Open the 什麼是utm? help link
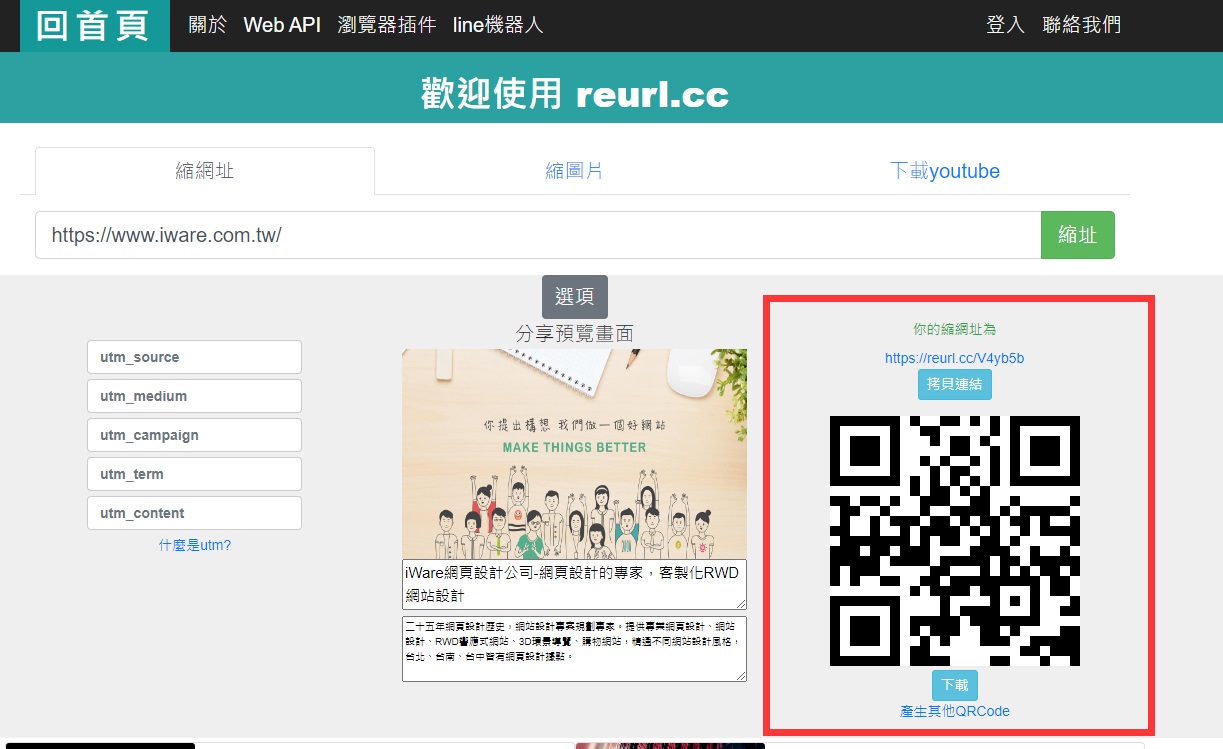Image resolution: width=1223 pixels, height=749 pixels. 194,545
